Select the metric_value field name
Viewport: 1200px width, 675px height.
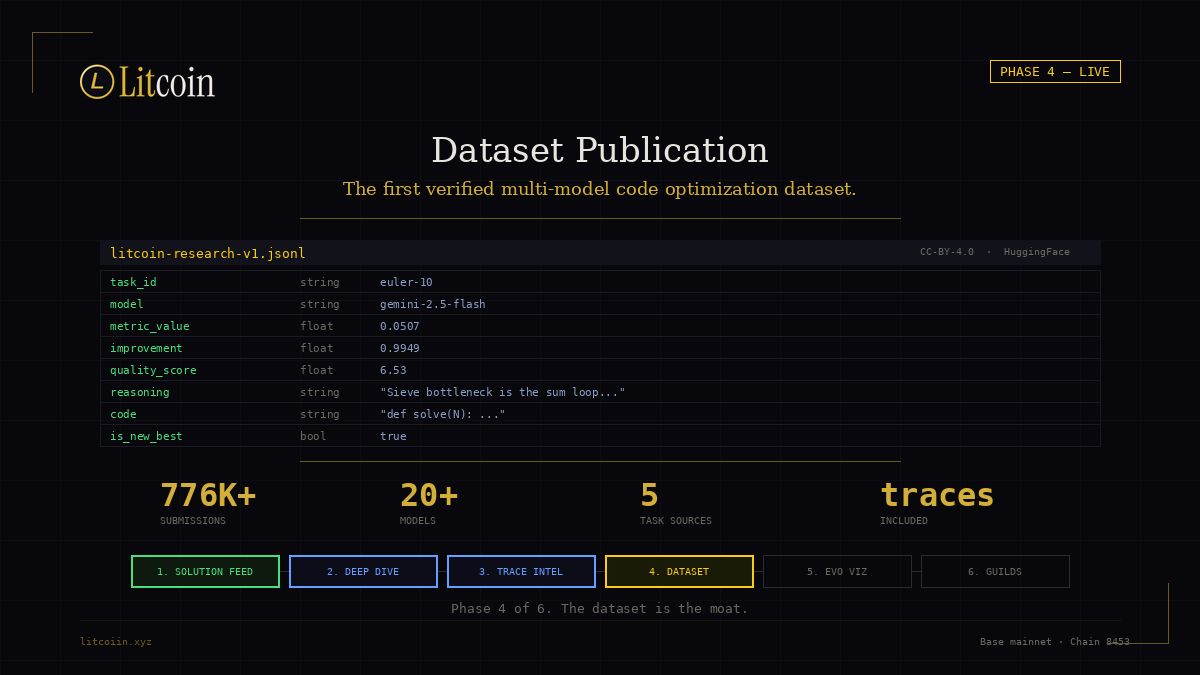pyautogui.click(x=150, y=326)
